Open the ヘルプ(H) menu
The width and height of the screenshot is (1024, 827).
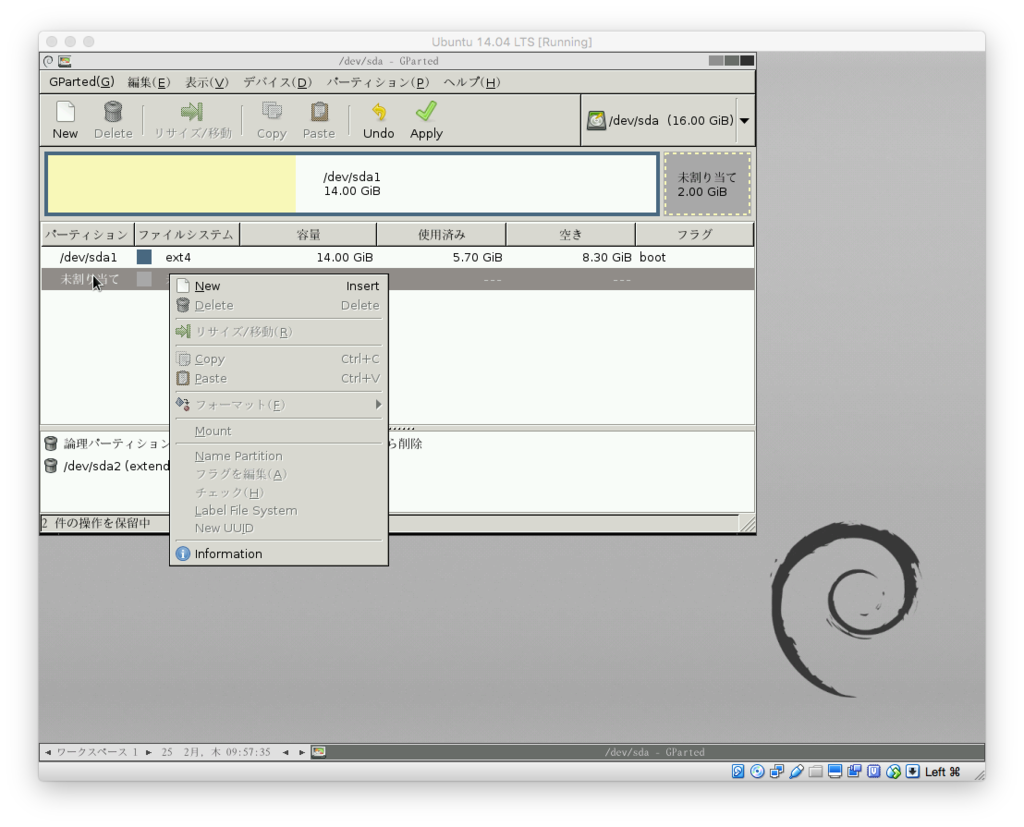click(472, 82)
